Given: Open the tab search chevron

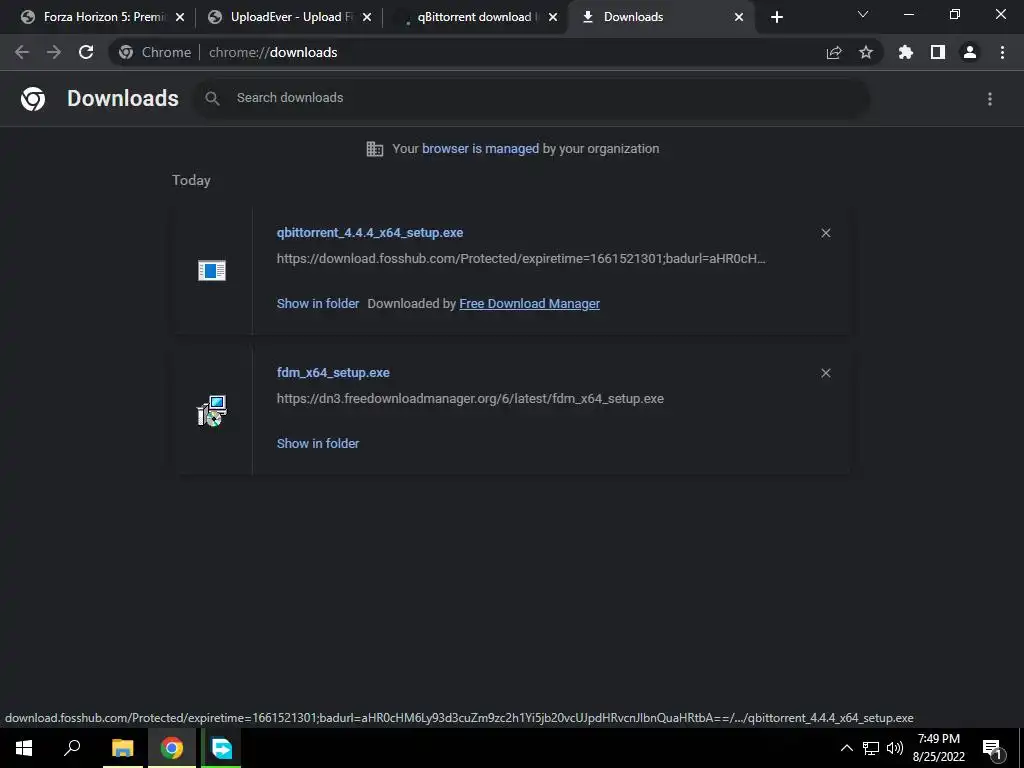Looking at the screenshot, I should pyautogui.click(x=863, y=14).
